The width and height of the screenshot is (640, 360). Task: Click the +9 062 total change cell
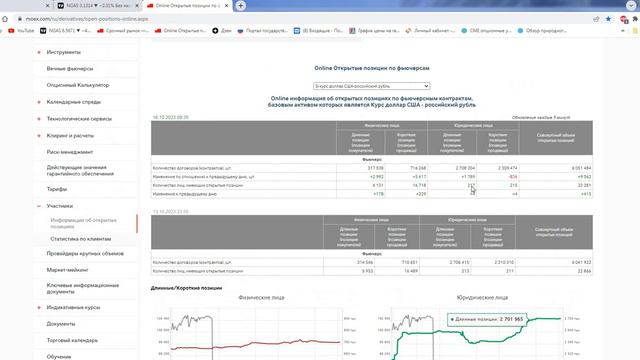pos(584,177)
